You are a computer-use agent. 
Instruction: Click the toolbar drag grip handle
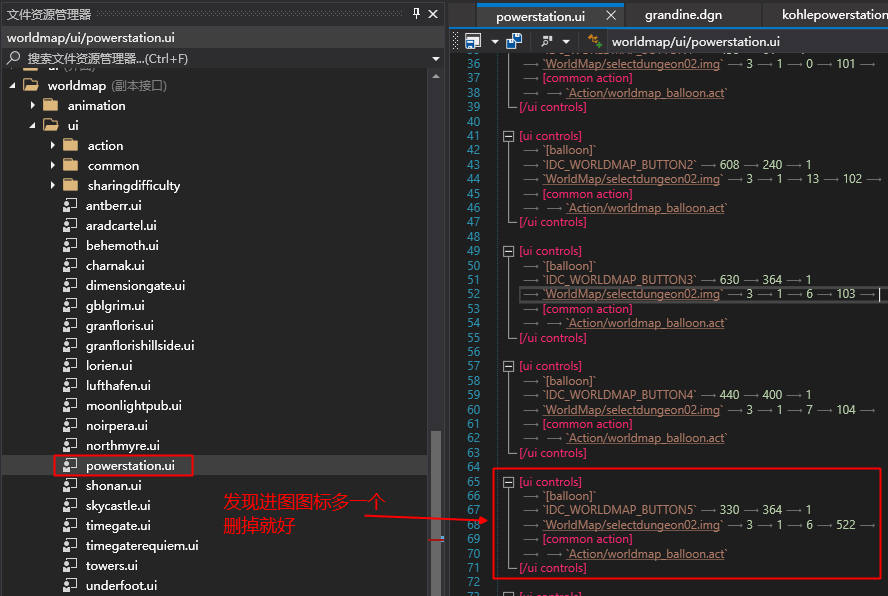[x=456, y=41]
